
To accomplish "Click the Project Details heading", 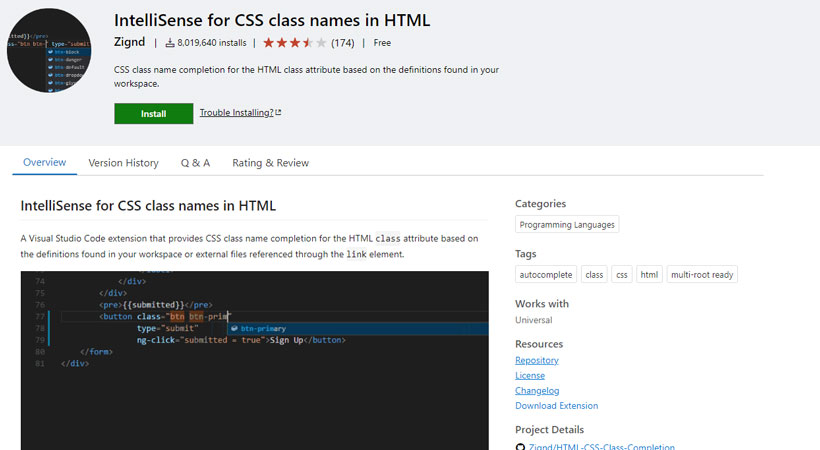I will pos(549,430).
